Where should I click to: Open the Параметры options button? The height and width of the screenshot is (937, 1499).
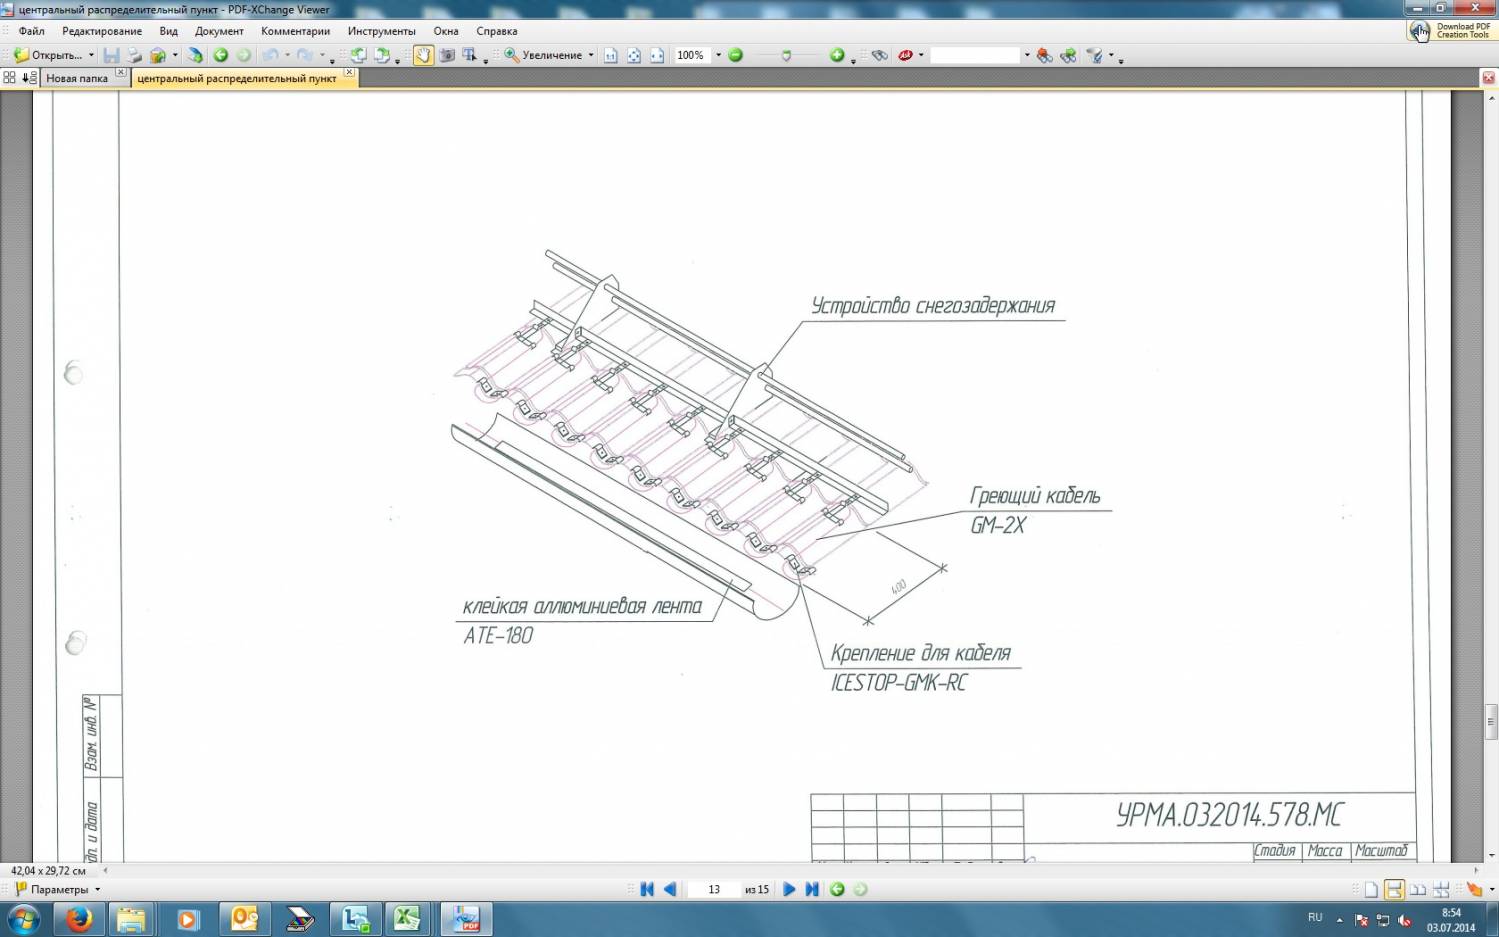tap(57, 889)
